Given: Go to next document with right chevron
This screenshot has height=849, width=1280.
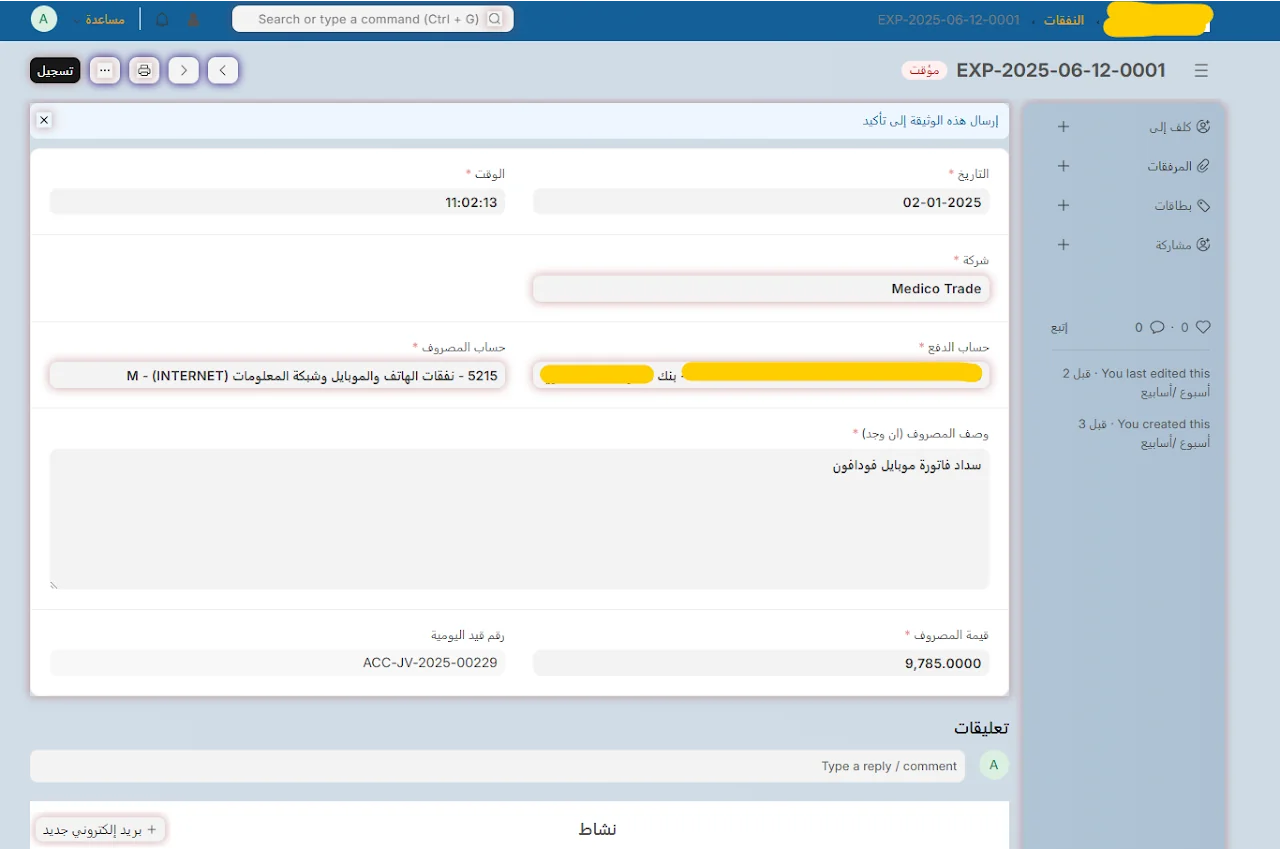Looking at the screenshot, I should 223,70.
